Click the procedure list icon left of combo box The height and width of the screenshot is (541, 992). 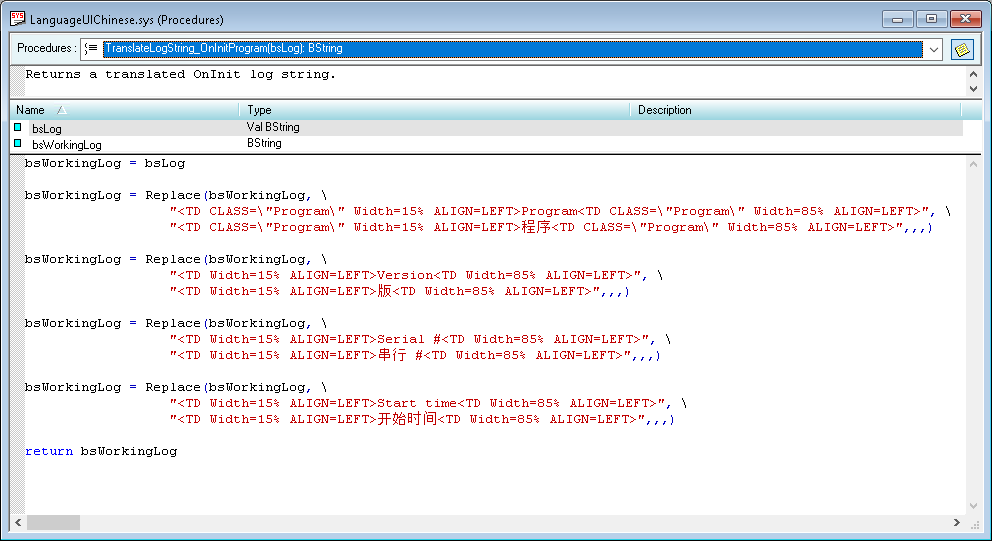(x=91, y=48)
